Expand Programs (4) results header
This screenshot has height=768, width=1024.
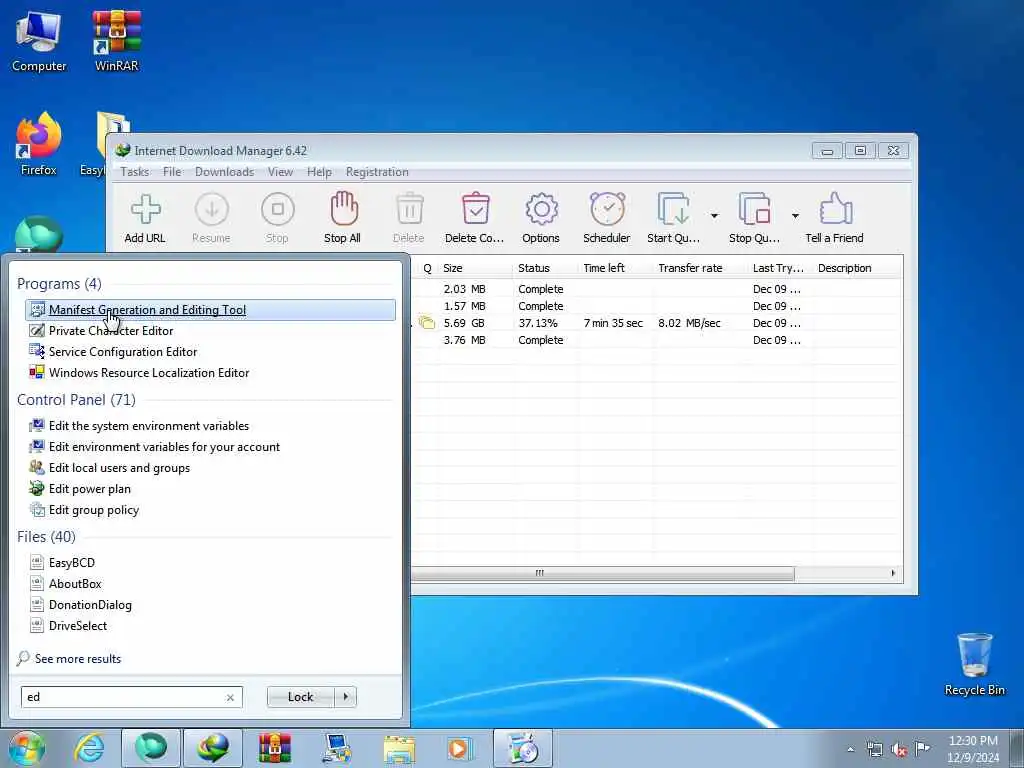coord(59,283)
